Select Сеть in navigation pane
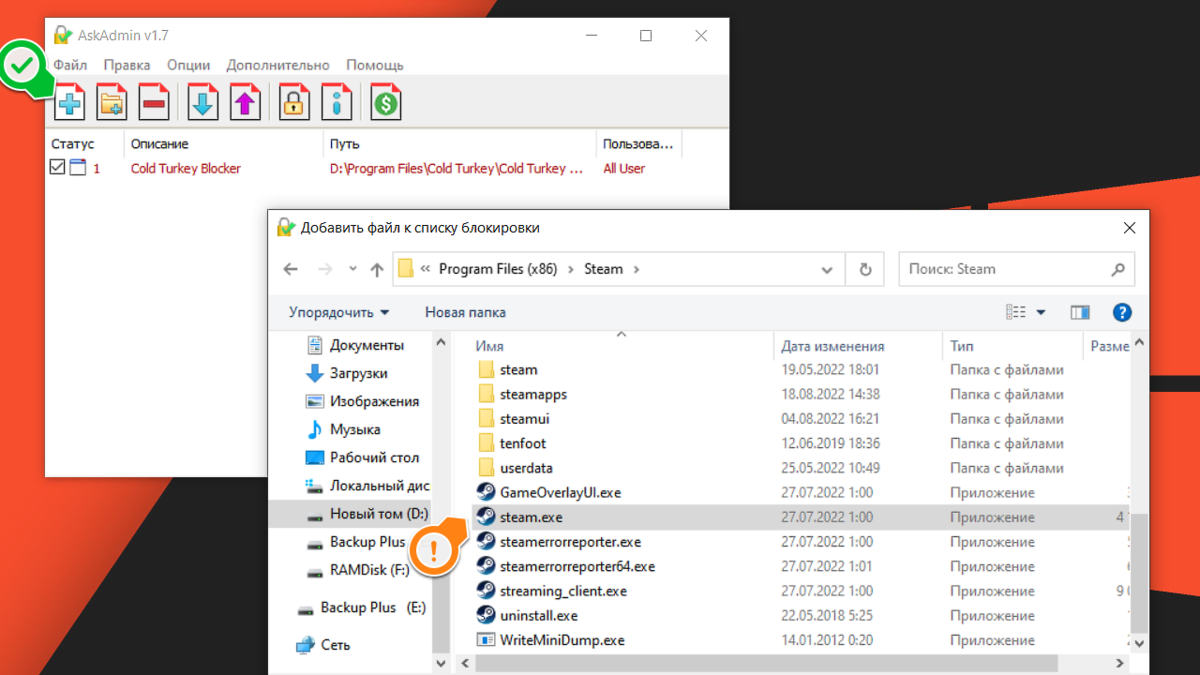This screenshot has height=675, width=1200. coord(323,645)
